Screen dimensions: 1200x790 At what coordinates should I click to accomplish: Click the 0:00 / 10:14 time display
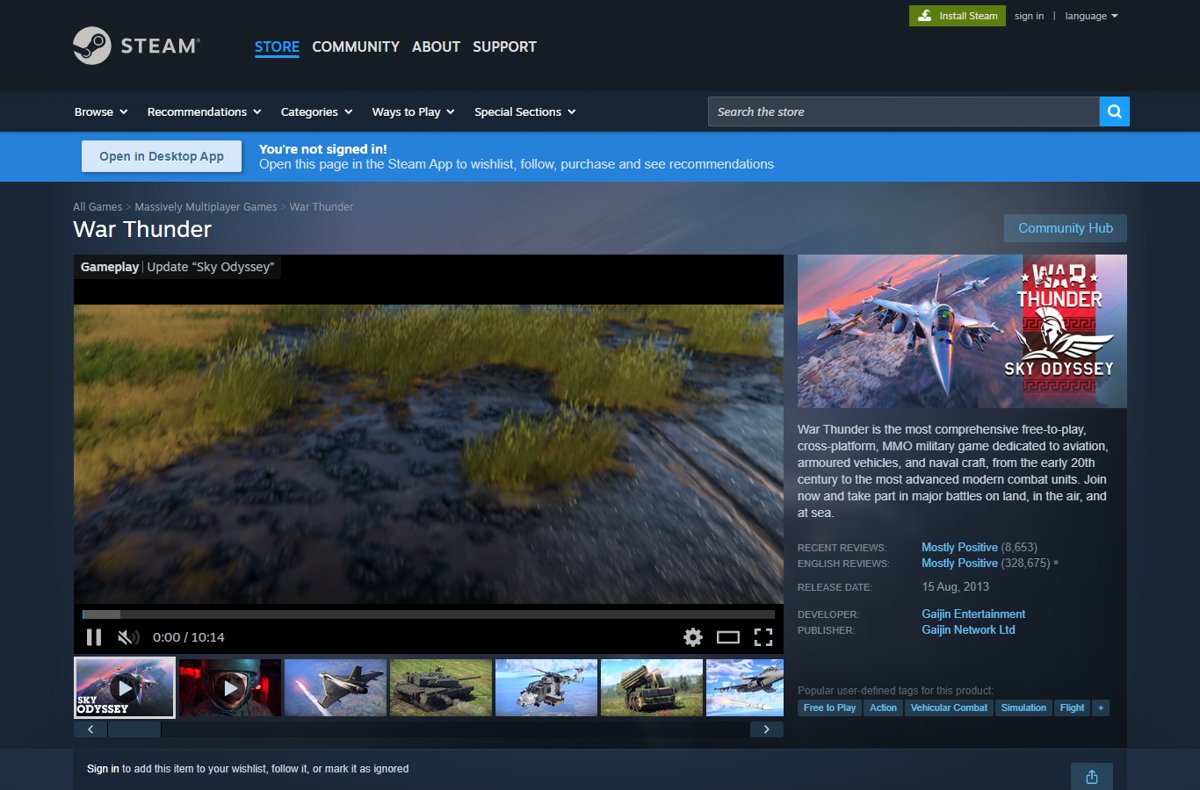click(188, 637)
